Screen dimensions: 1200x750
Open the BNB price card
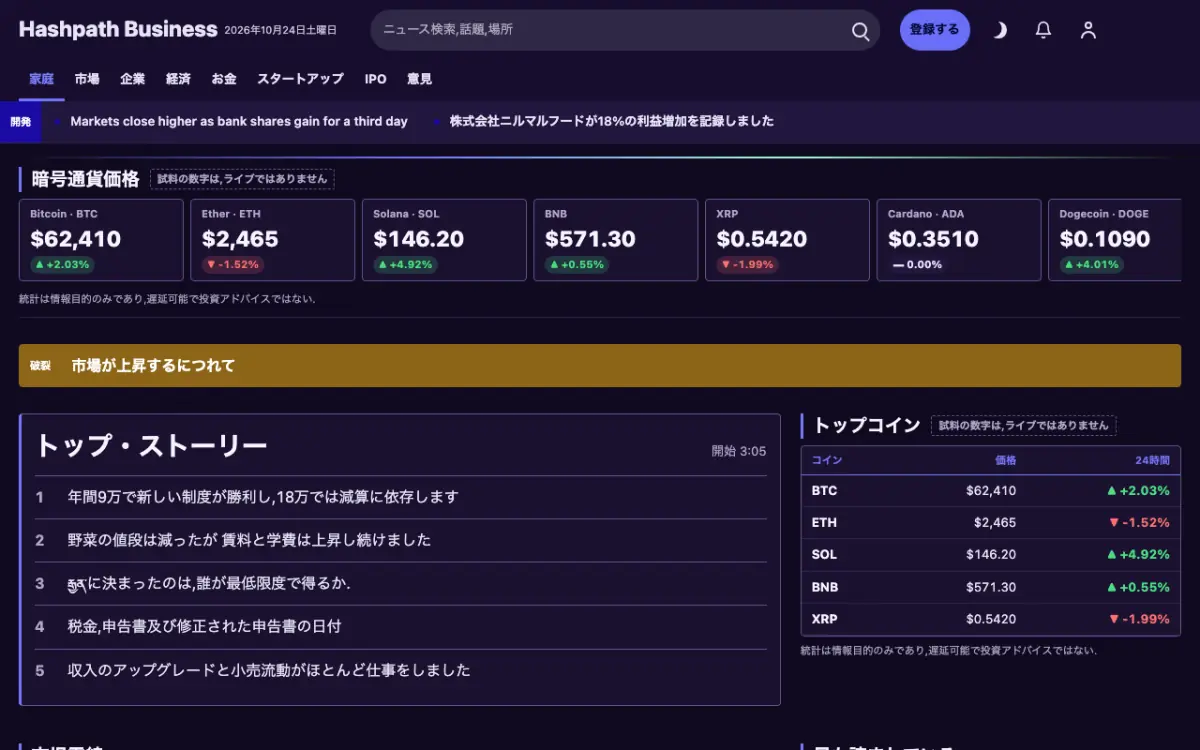tap(616, 240)
